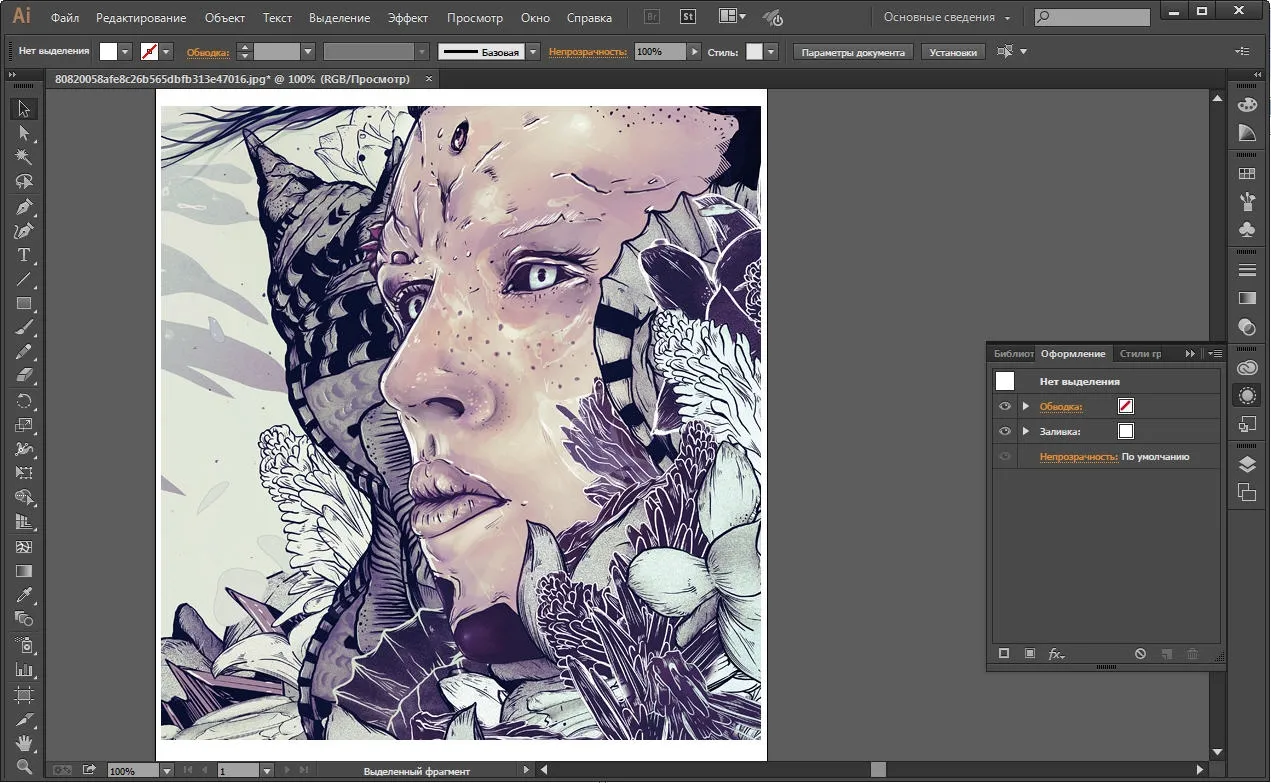Open Adobe Bridge with the Br icon

click(x=652, y=17)
